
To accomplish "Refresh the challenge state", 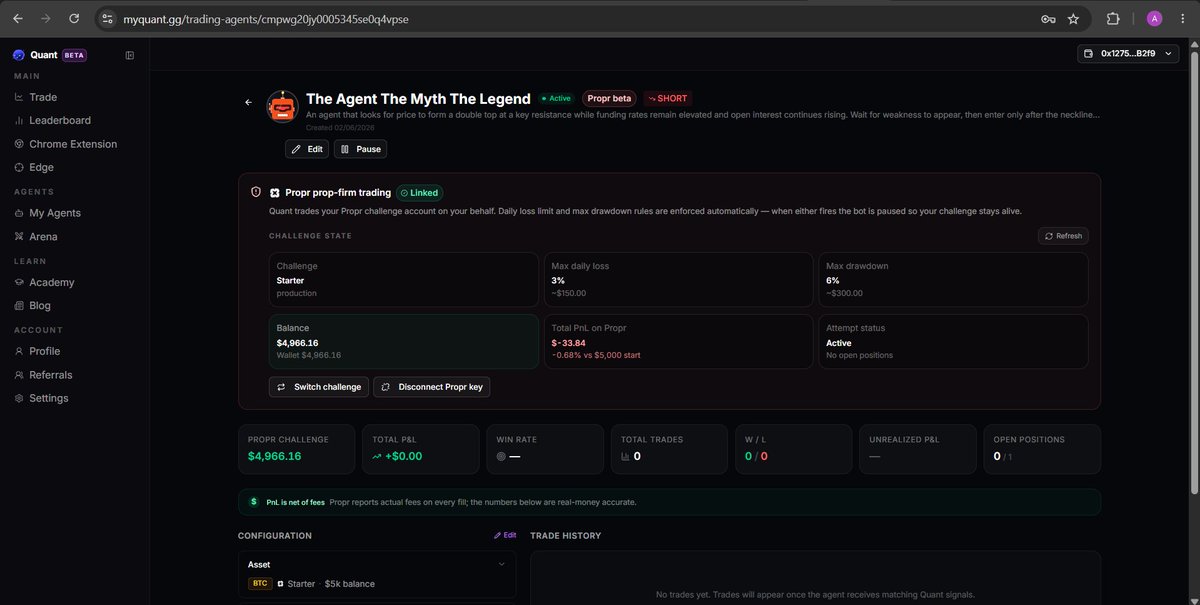I will [1063, 236].
